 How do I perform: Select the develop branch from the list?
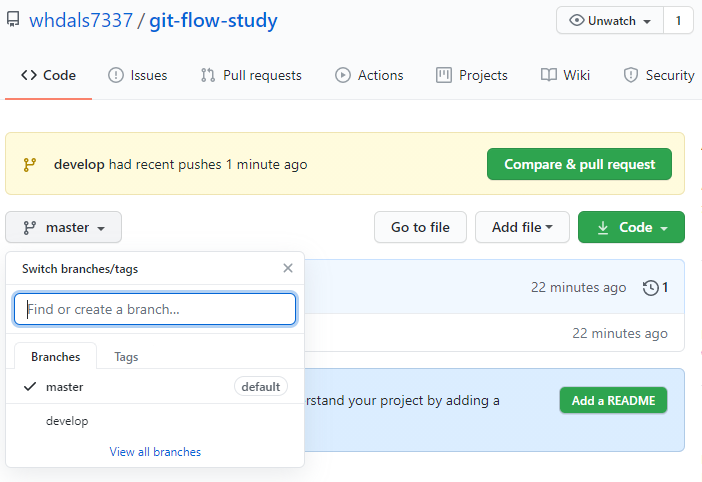click(67, 421)
